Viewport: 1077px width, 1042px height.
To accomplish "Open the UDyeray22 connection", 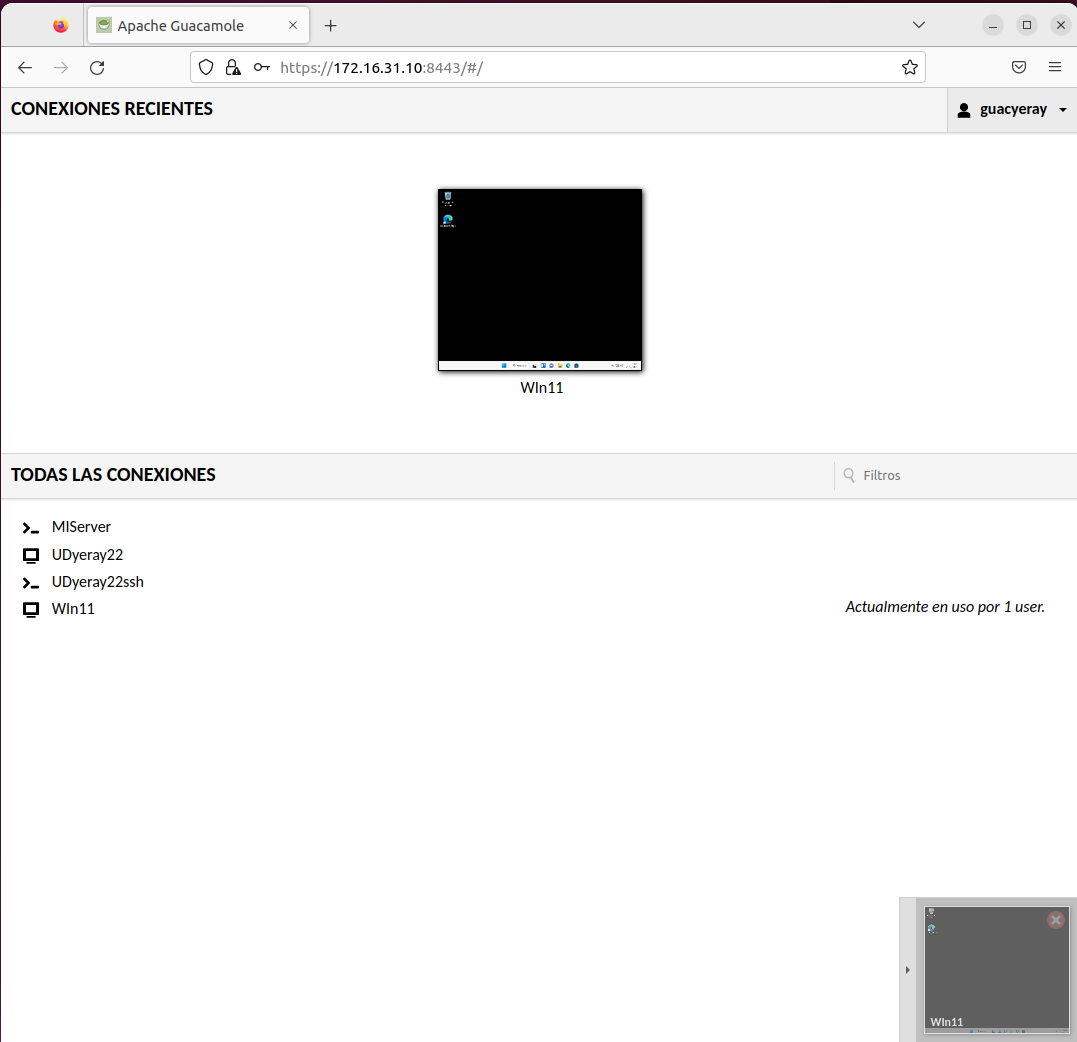I will 87,554.
